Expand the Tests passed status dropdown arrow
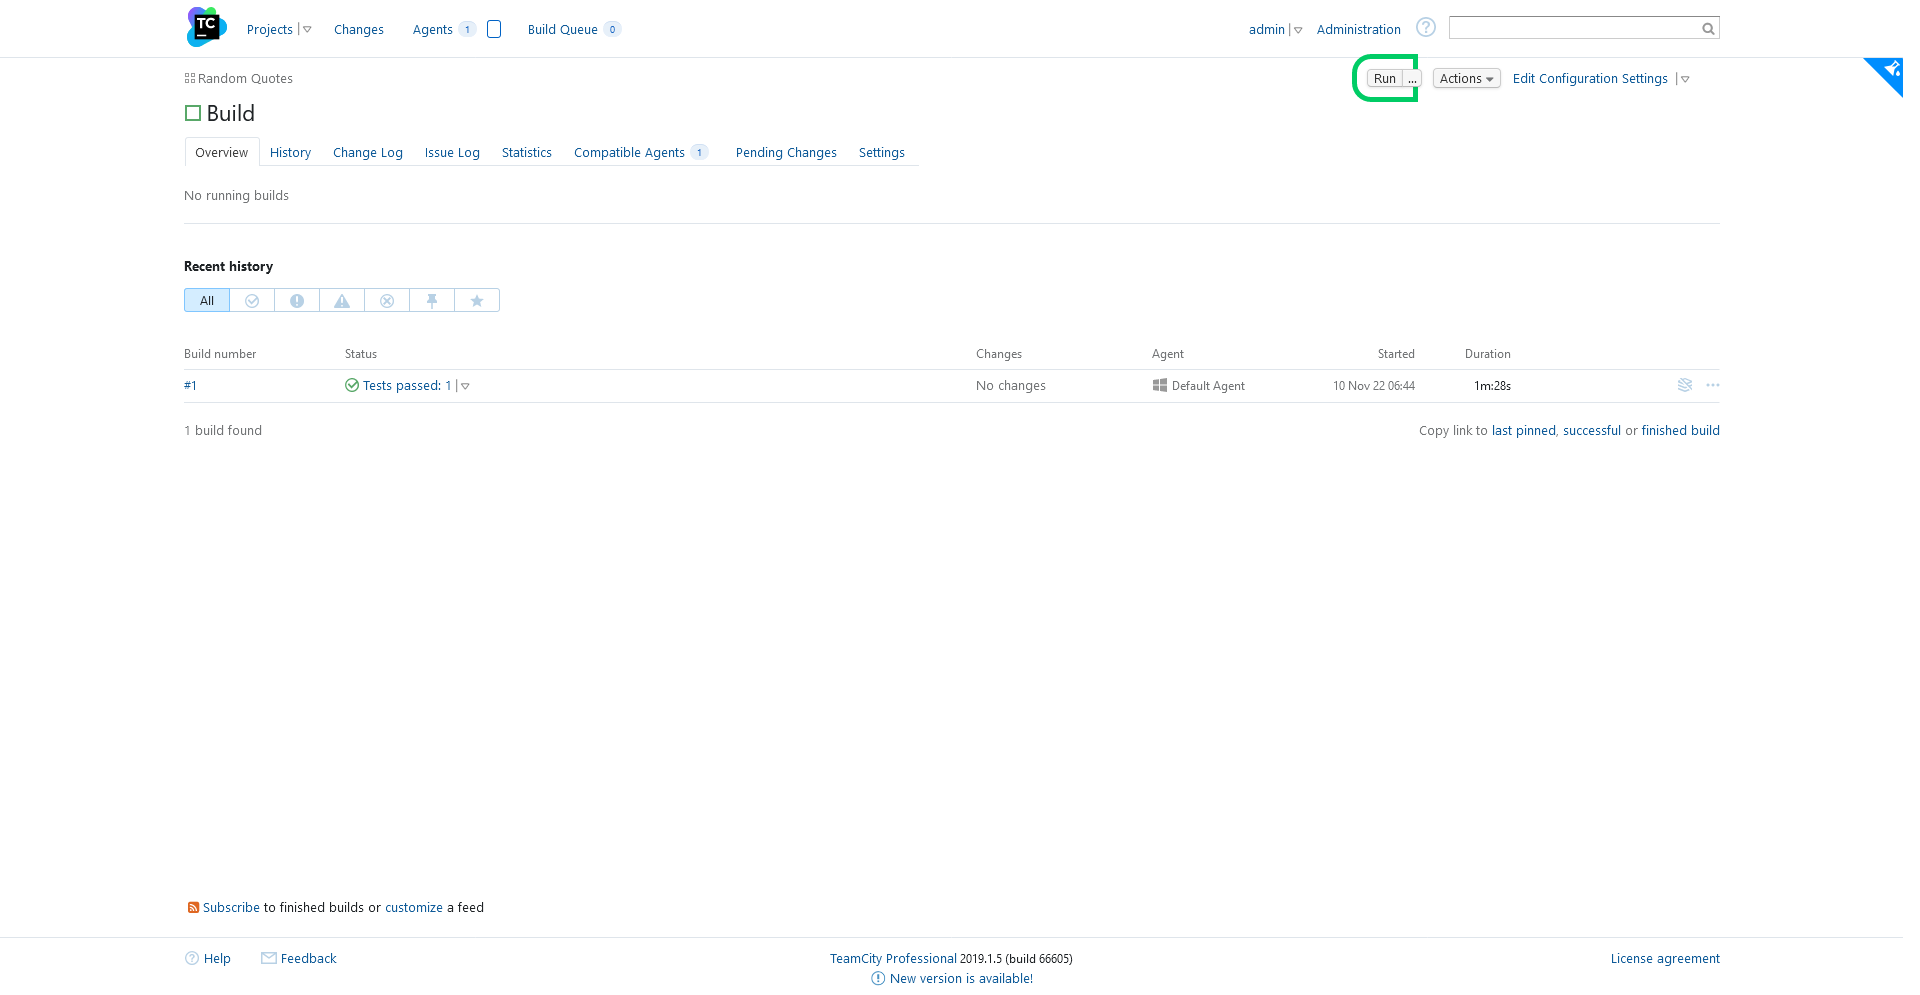The height and width of the screenshot is (995, 1920). point(465,386)
